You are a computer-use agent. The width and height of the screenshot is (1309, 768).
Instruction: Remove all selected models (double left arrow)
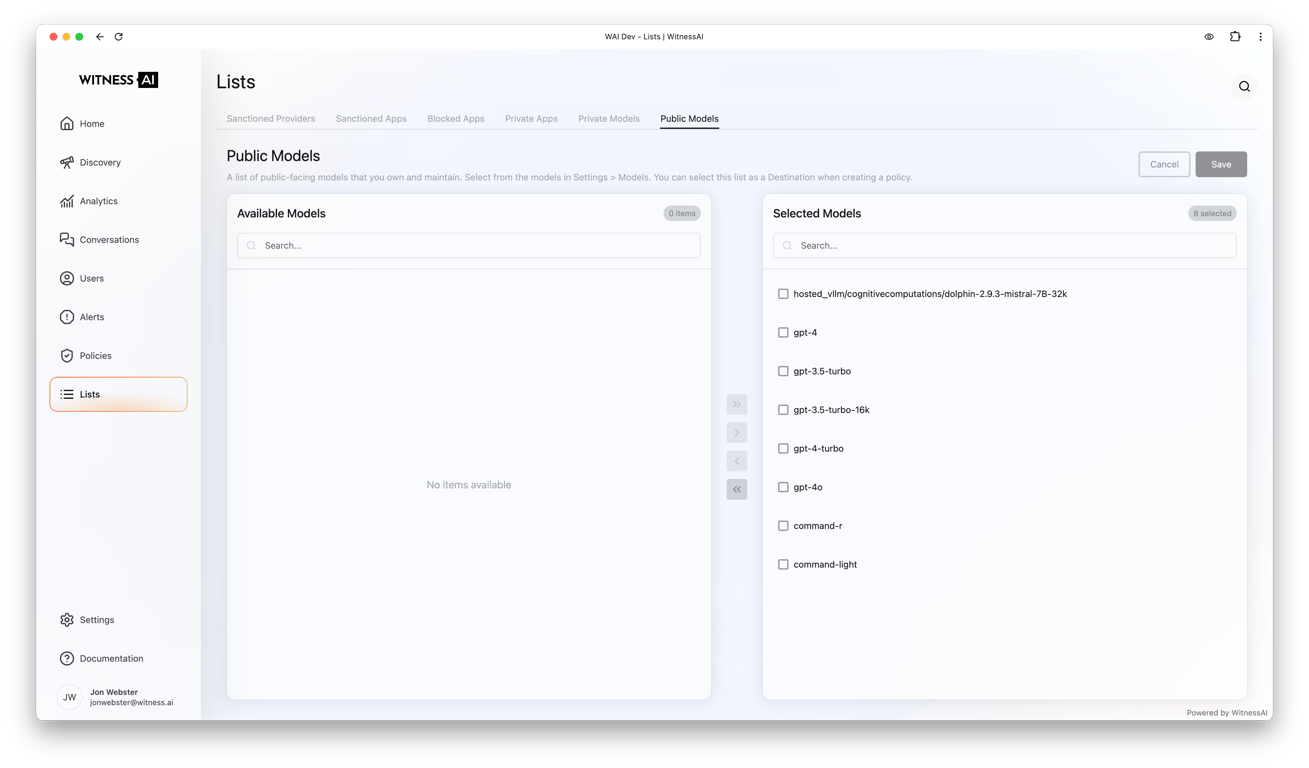737,489
